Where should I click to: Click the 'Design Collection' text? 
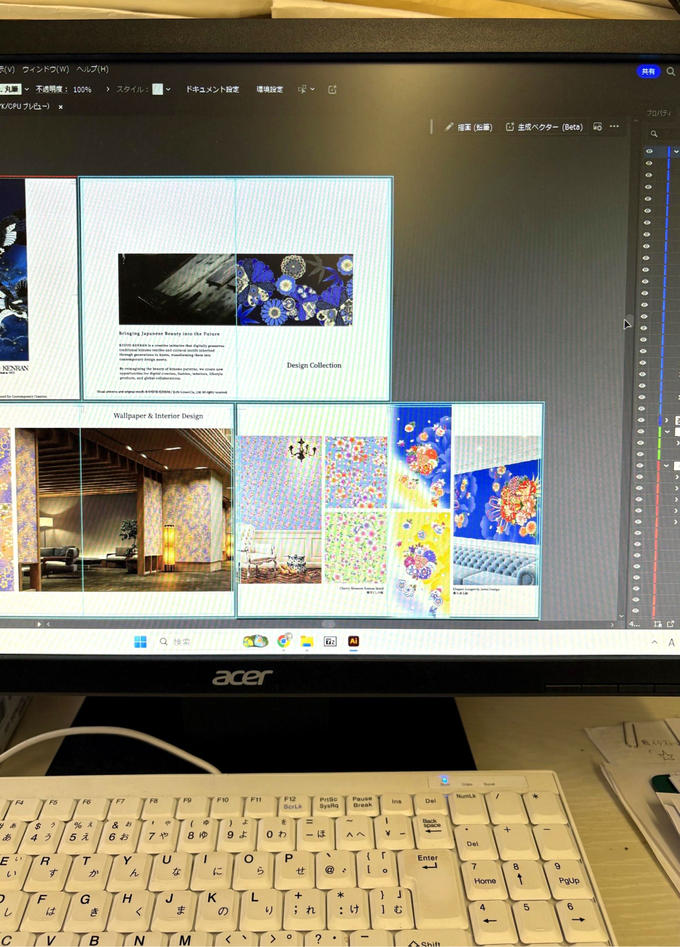coord(314,365)
